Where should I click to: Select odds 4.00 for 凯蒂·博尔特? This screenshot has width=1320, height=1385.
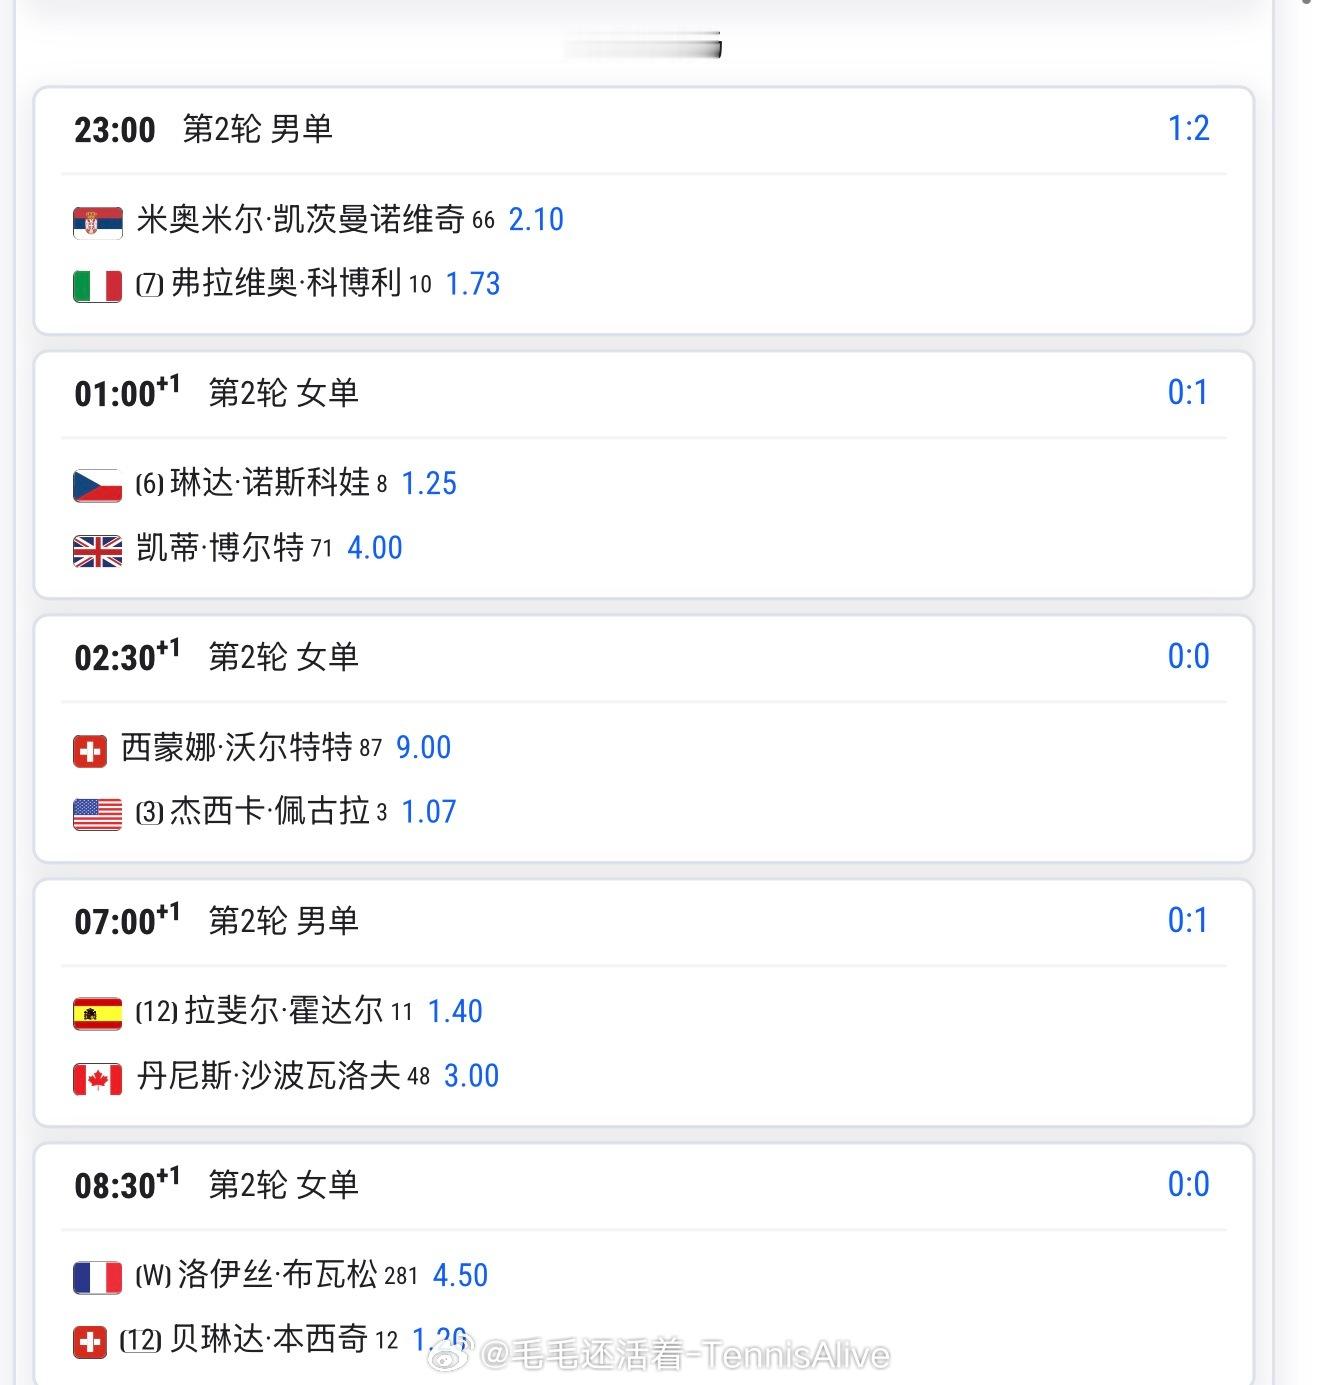pyautogui.click(x=375, y=548)
